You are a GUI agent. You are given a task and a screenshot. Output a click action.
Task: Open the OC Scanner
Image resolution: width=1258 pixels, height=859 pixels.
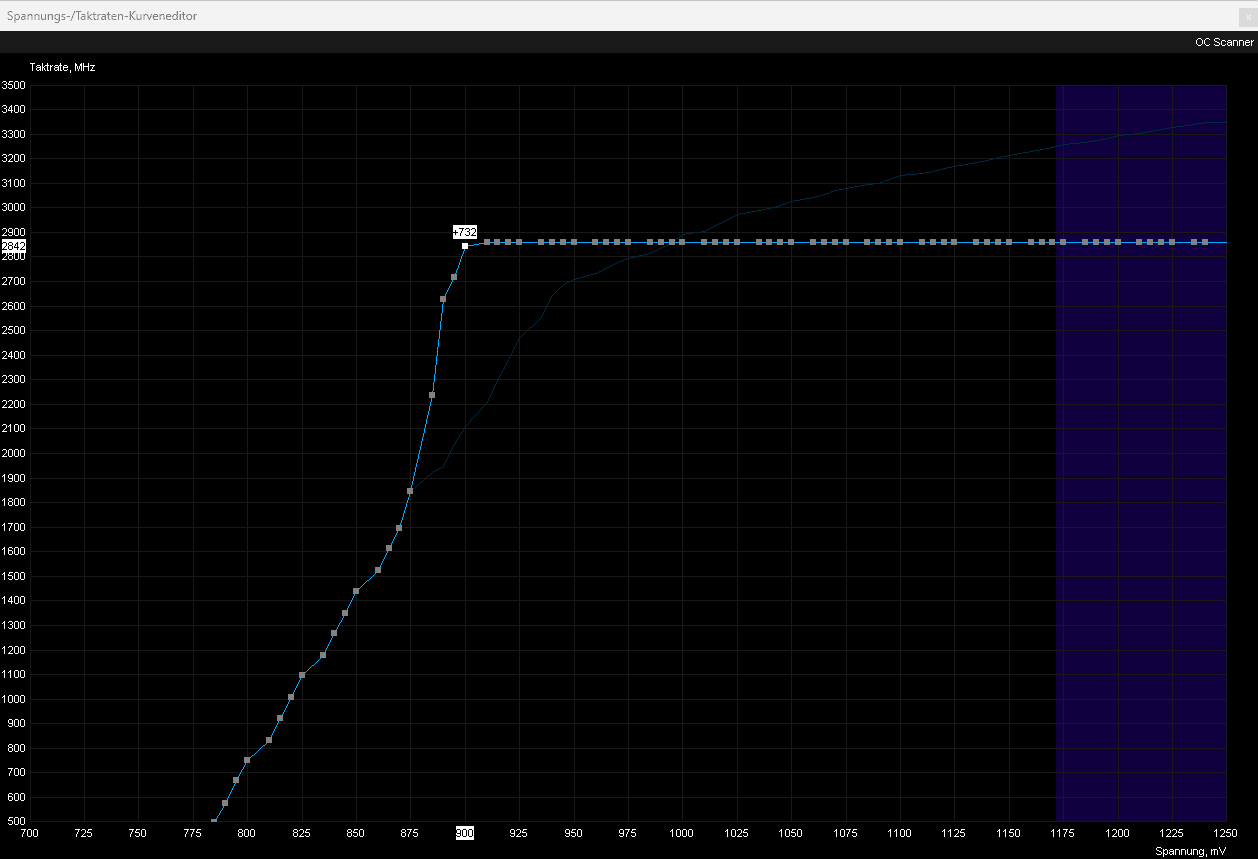(x=1224, y=42)
